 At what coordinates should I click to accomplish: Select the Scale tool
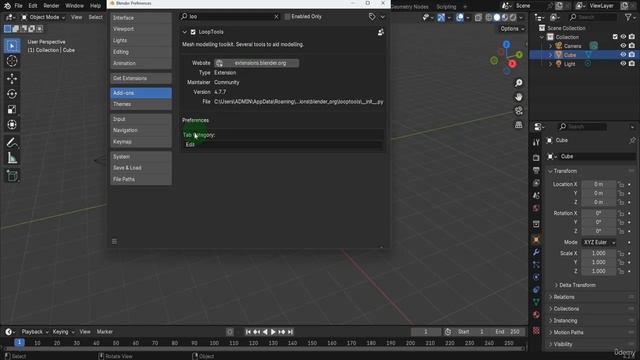12,109
